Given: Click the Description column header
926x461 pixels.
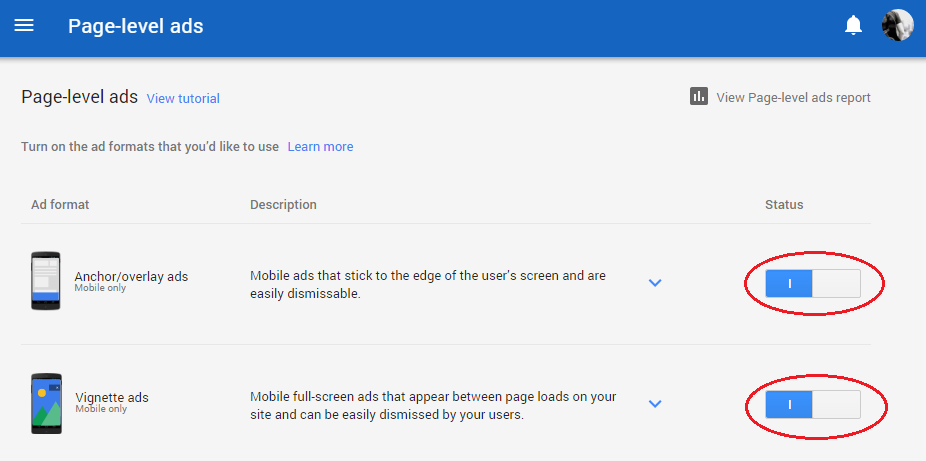Looking at the screenshot, I should click(283, 205).
